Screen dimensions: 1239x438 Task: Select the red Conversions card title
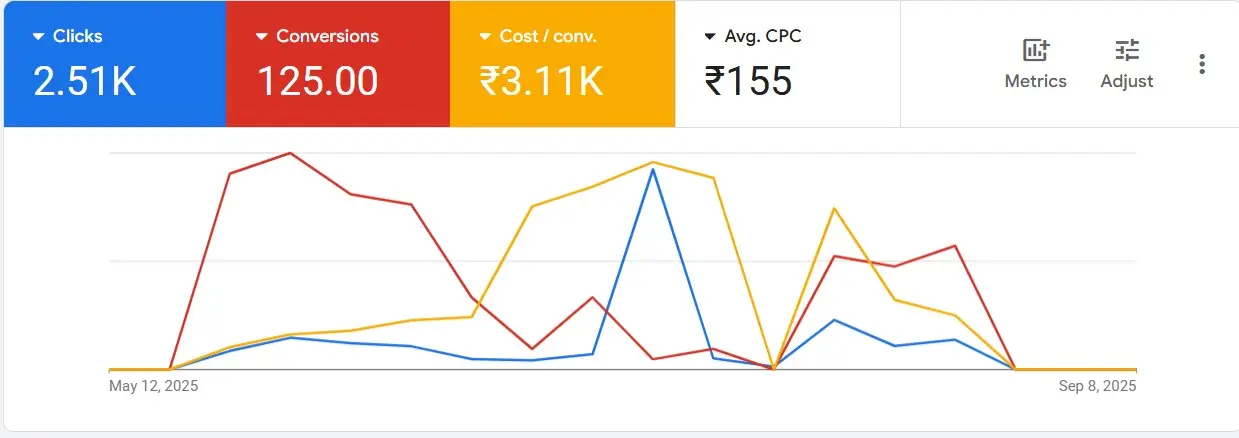[327, 37]
